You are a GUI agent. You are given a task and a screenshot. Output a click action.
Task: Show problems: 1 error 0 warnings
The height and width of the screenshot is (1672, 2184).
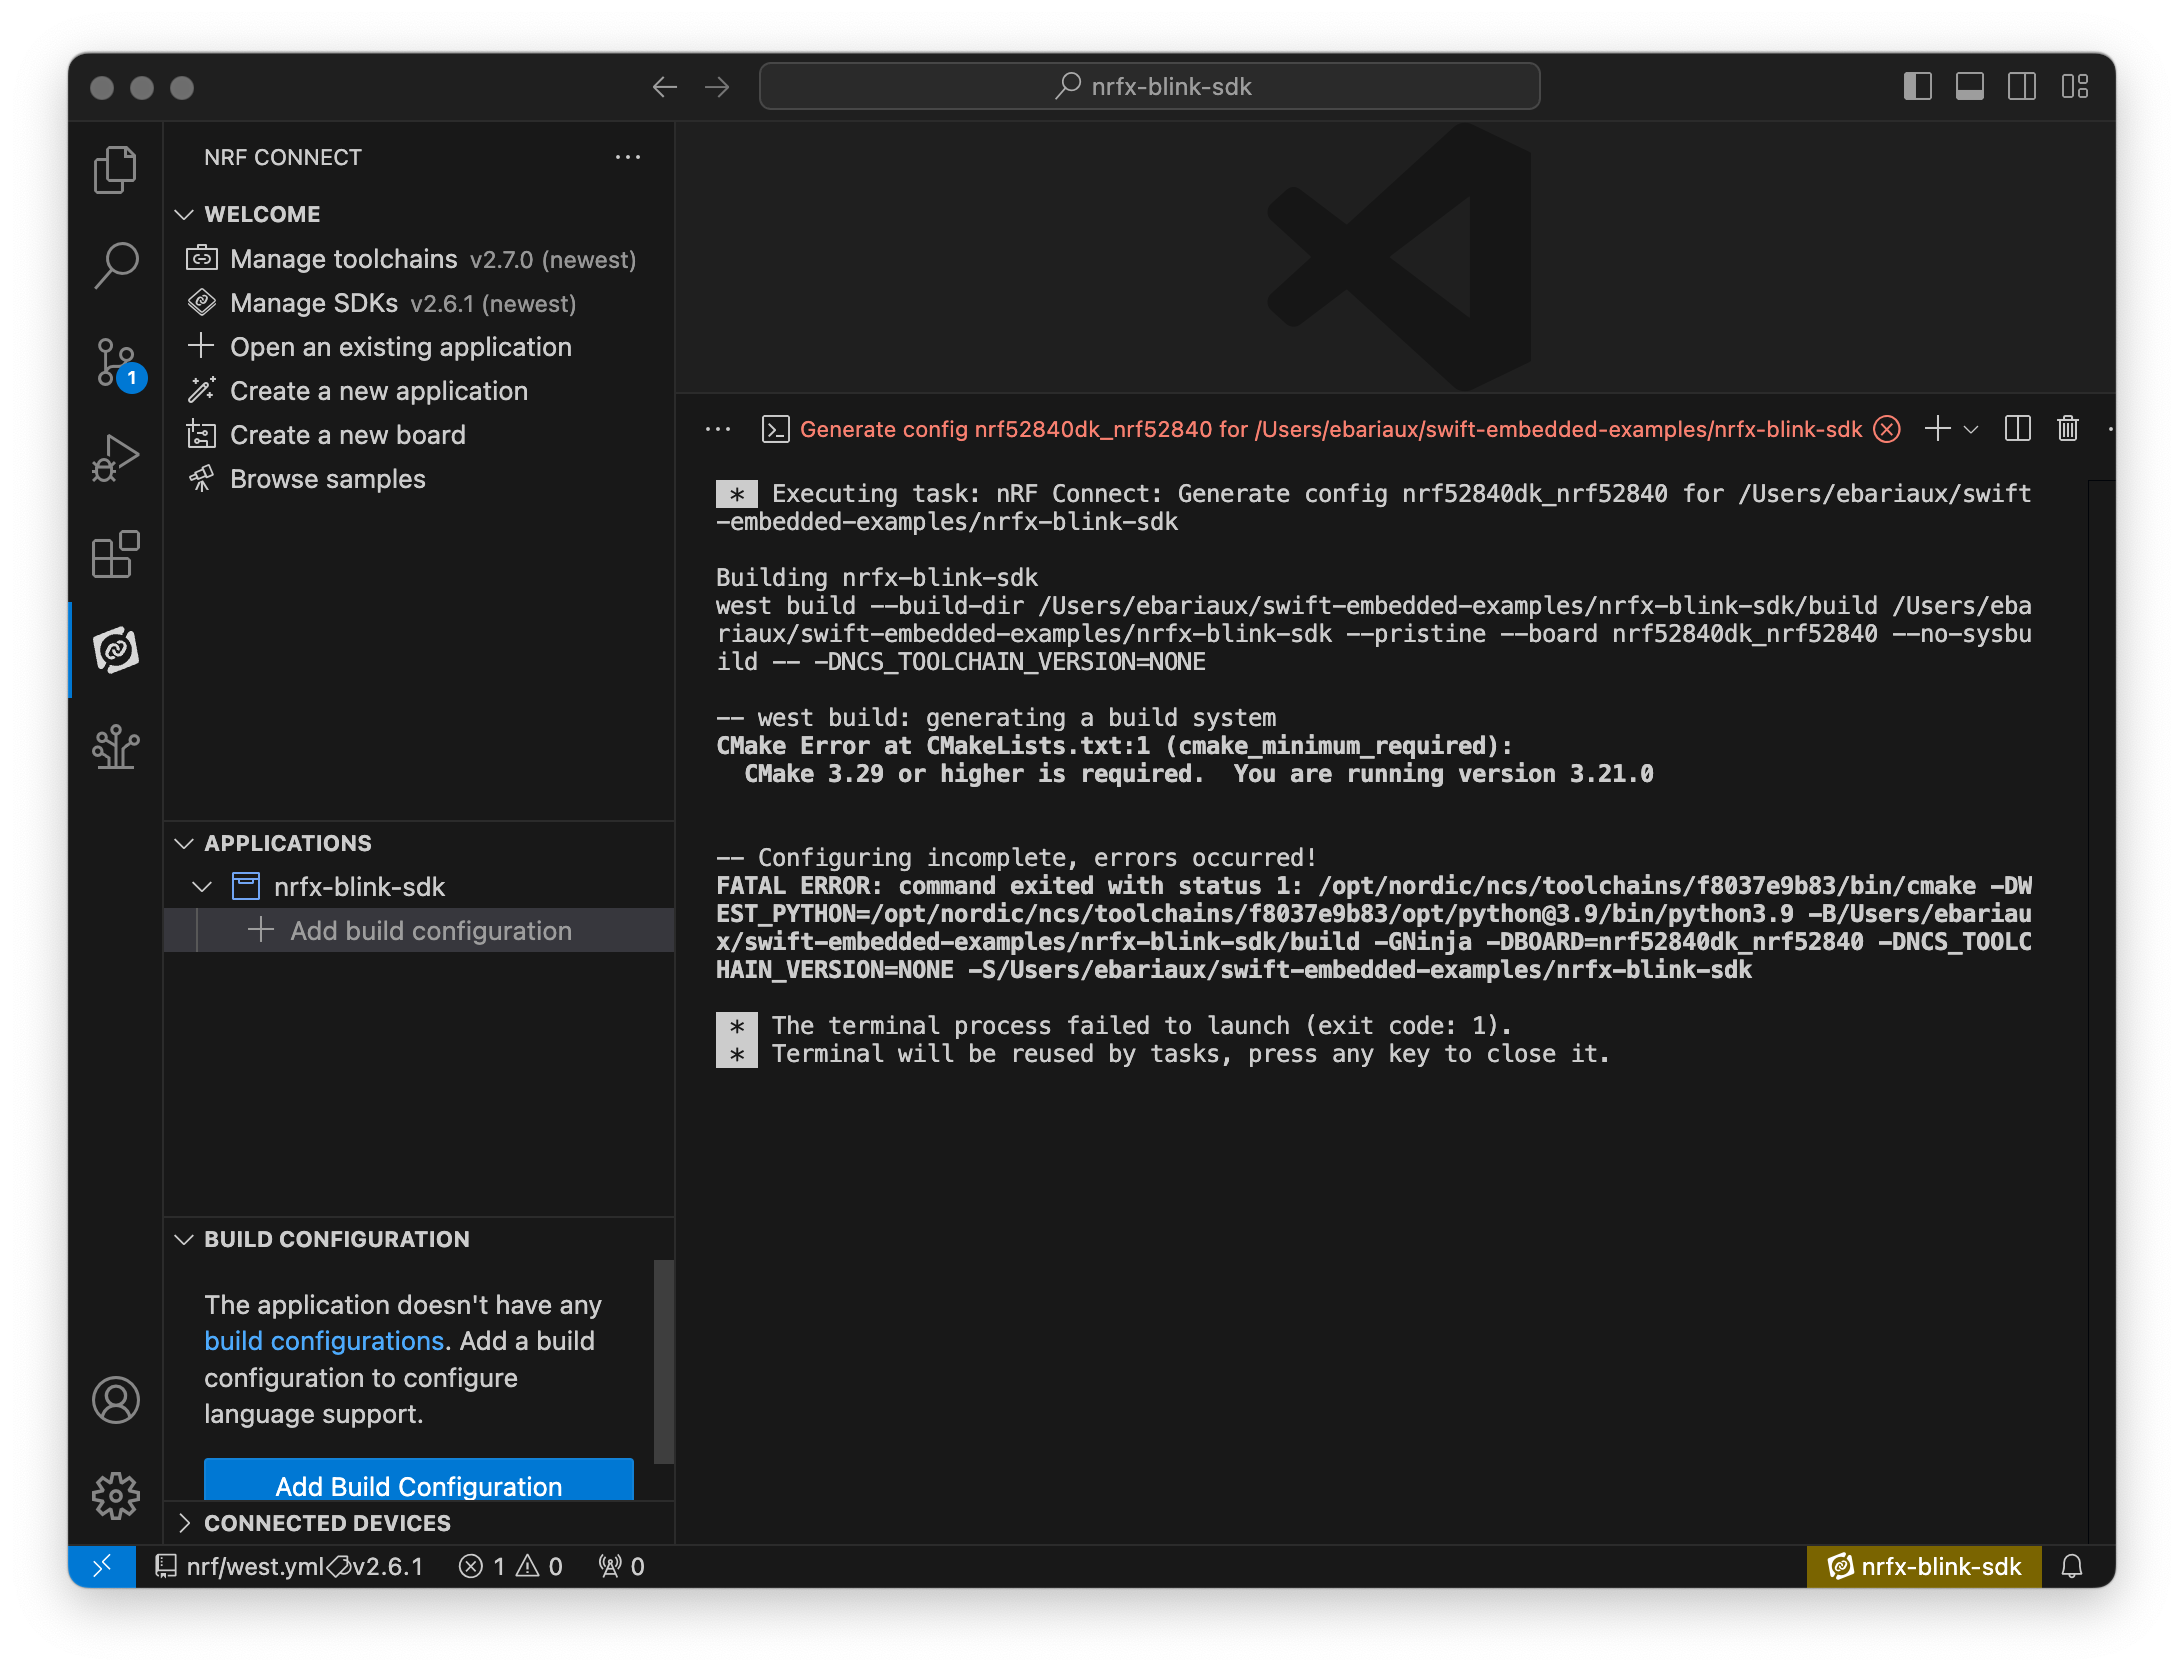[510, 1566]
